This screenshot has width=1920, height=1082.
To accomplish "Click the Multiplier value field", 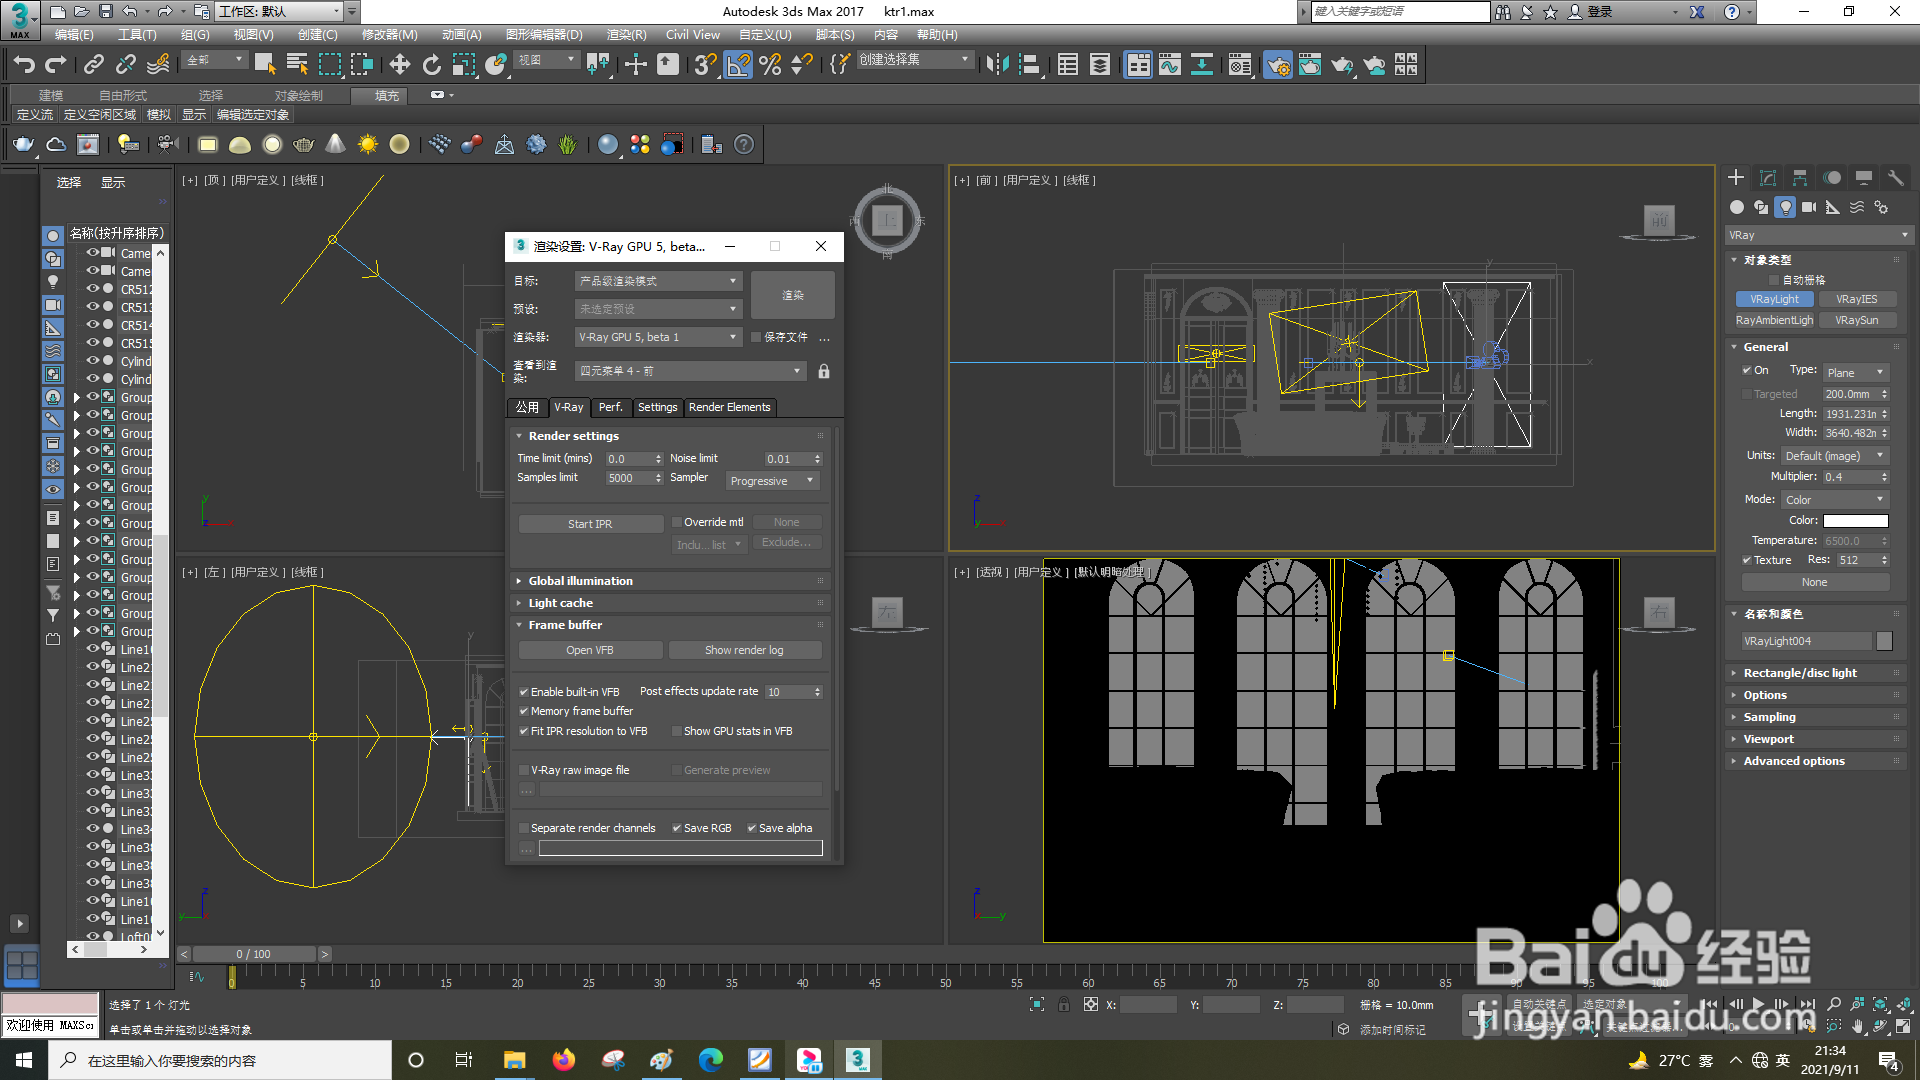I will click(1849, 477).
